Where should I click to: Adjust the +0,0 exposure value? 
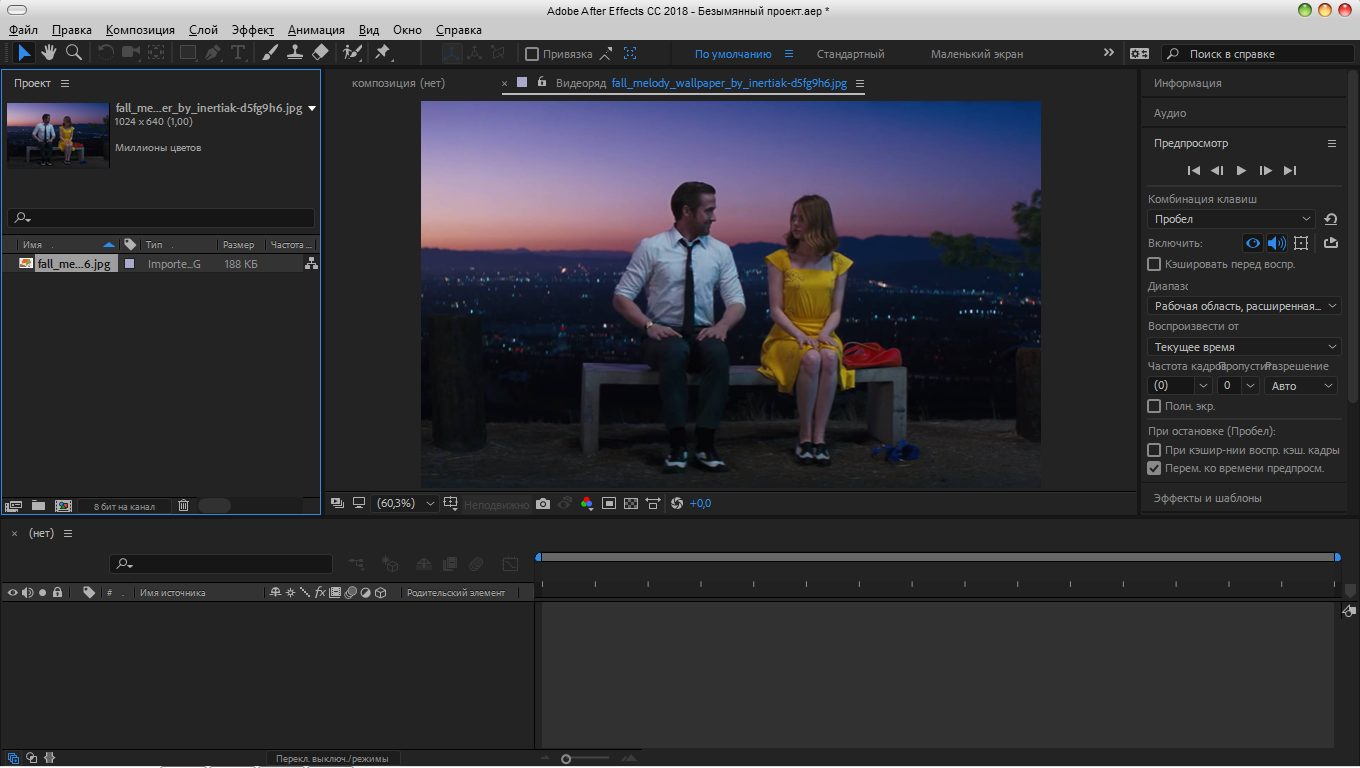coord(700,503)
